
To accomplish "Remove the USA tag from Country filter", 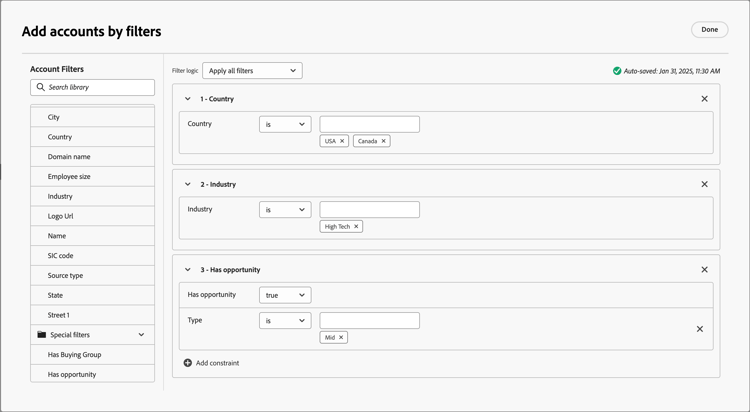I will (342, 141).
